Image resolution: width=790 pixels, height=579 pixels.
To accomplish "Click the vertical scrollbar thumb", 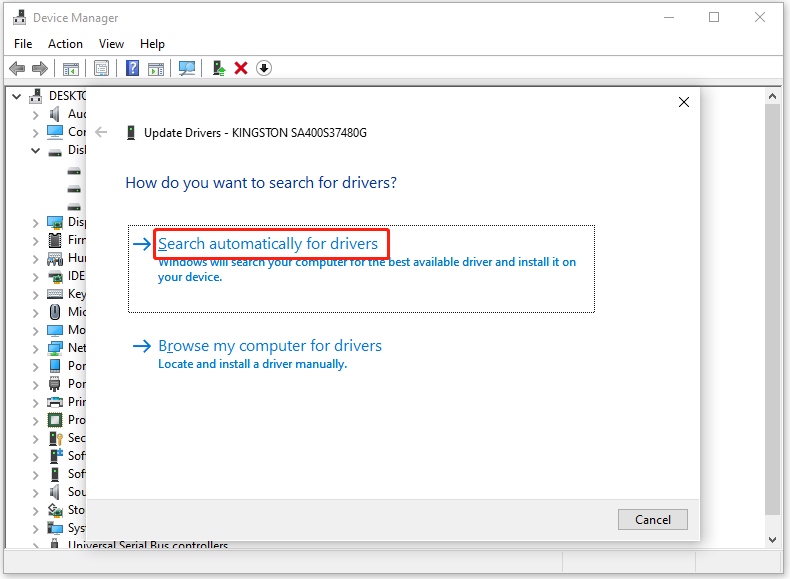I will click(772, 309).
